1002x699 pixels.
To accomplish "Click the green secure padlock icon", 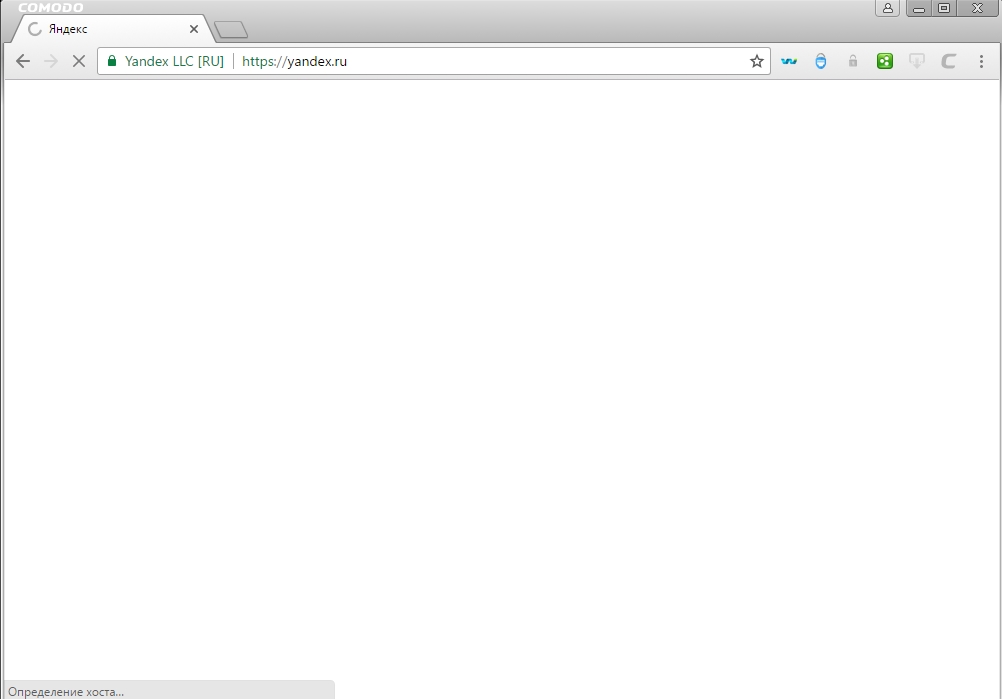I will click(112, 61).
